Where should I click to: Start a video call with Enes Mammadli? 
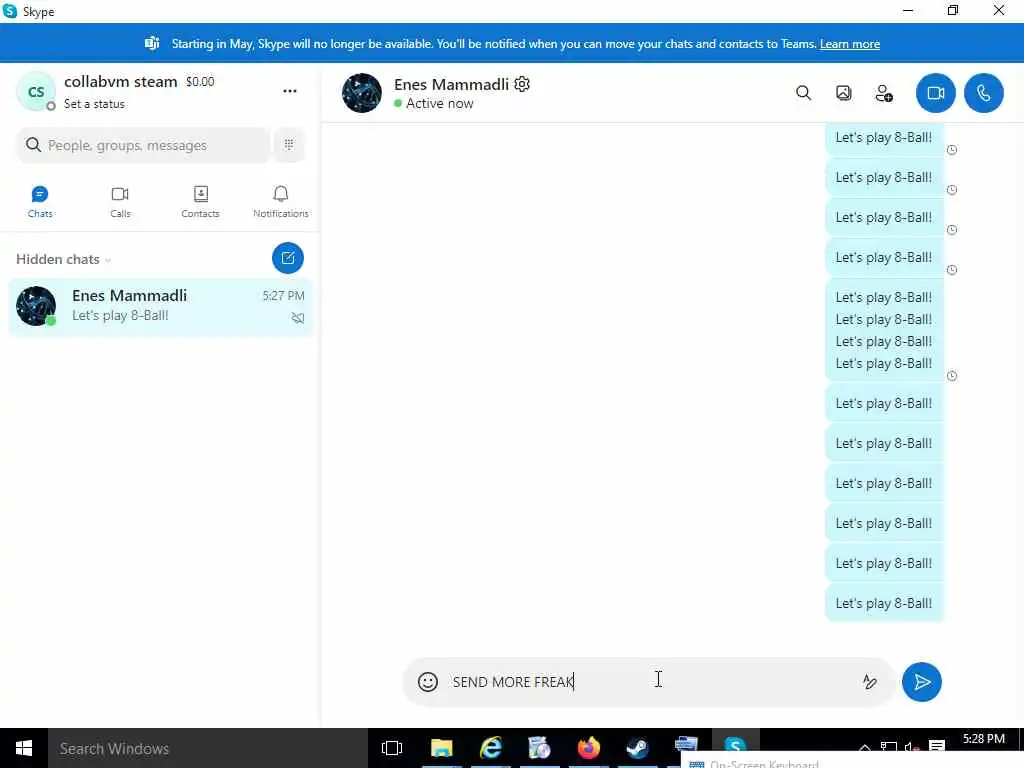(935, 93)
